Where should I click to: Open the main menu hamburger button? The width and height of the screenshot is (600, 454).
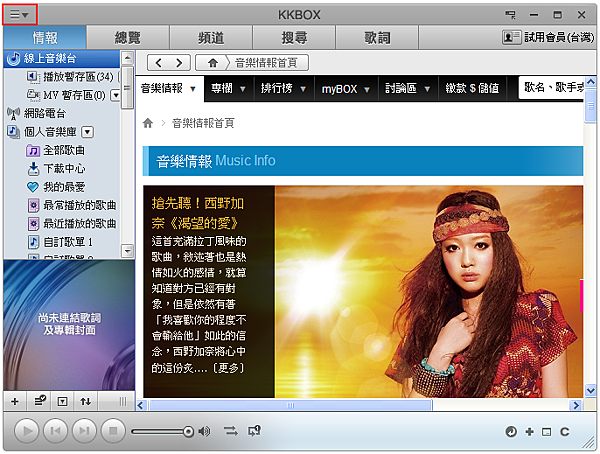[x=19, y=15]
